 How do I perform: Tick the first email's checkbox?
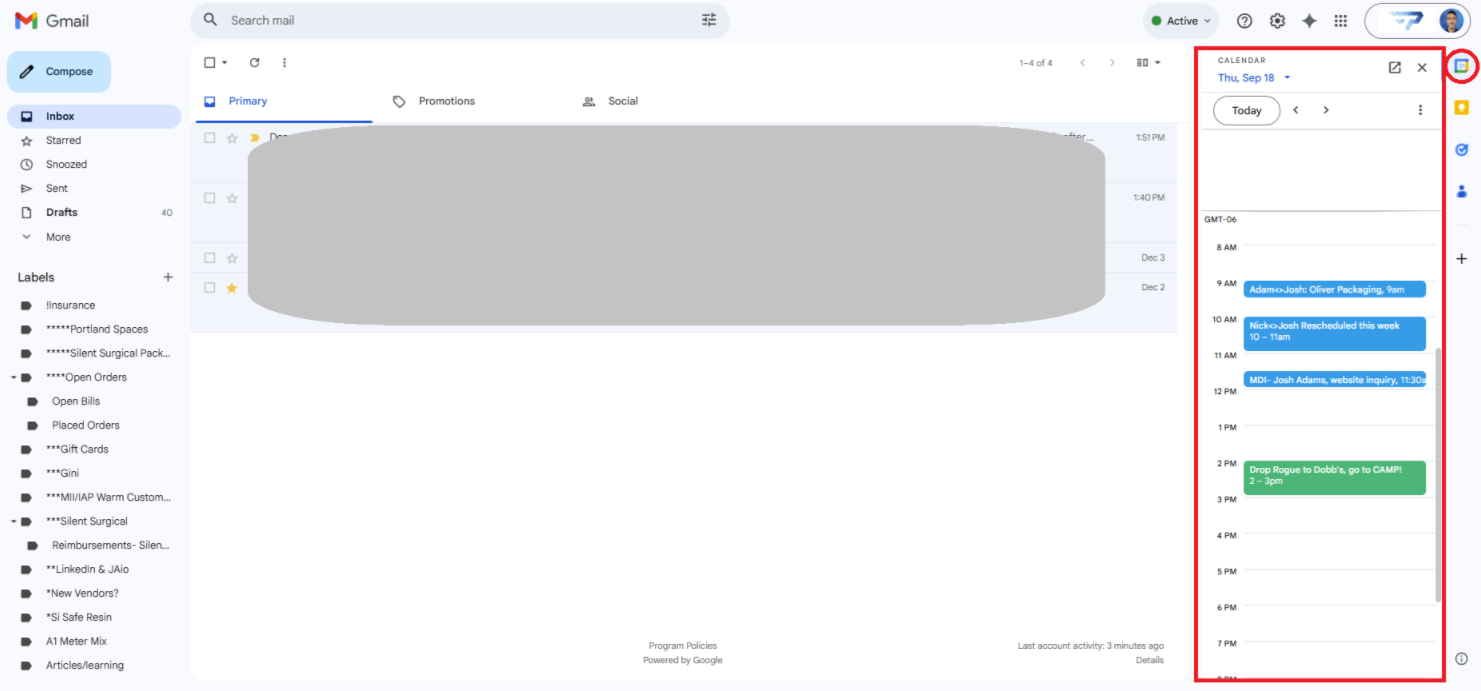(210, 138)
